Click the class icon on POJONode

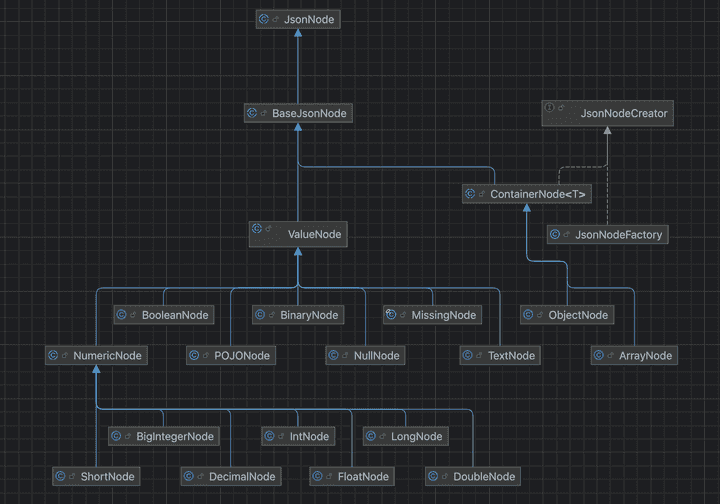click(194, 355)
